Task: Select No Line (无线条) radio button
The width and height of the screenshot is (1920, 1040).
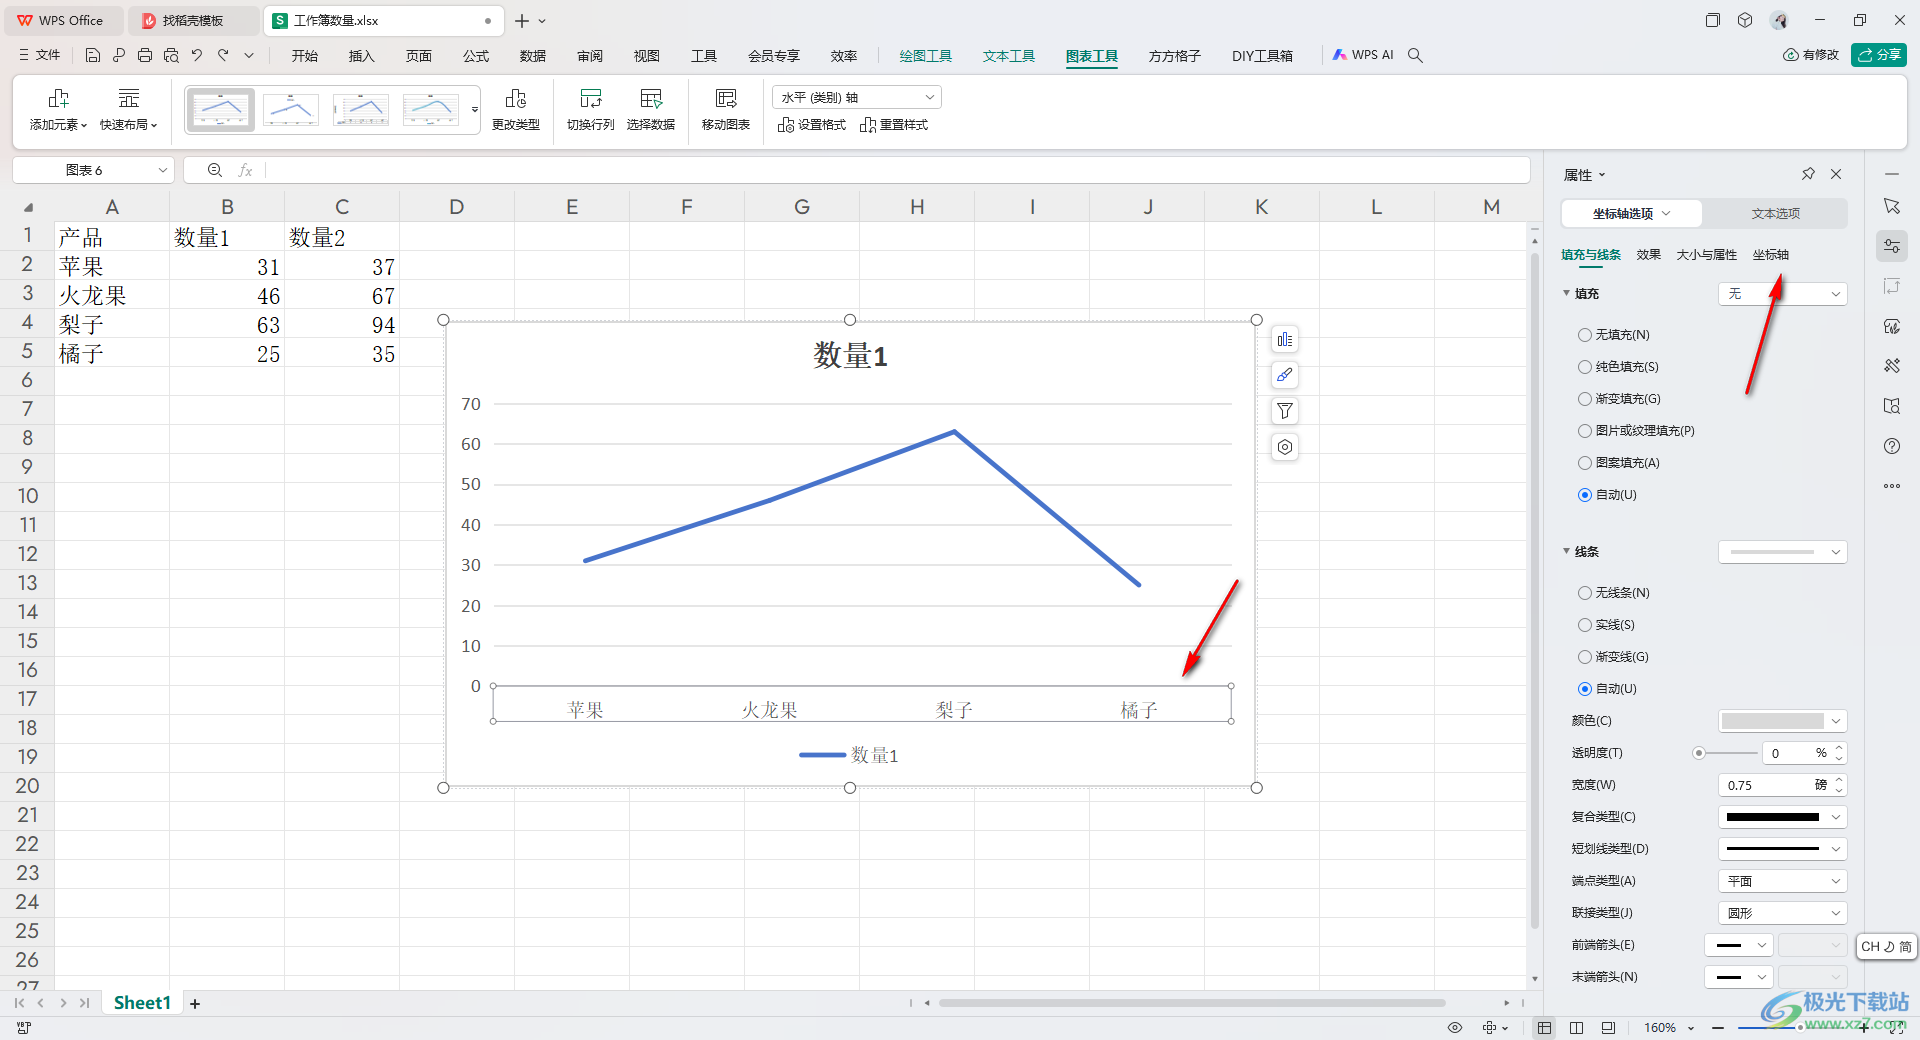Action: coord(1585,593)
